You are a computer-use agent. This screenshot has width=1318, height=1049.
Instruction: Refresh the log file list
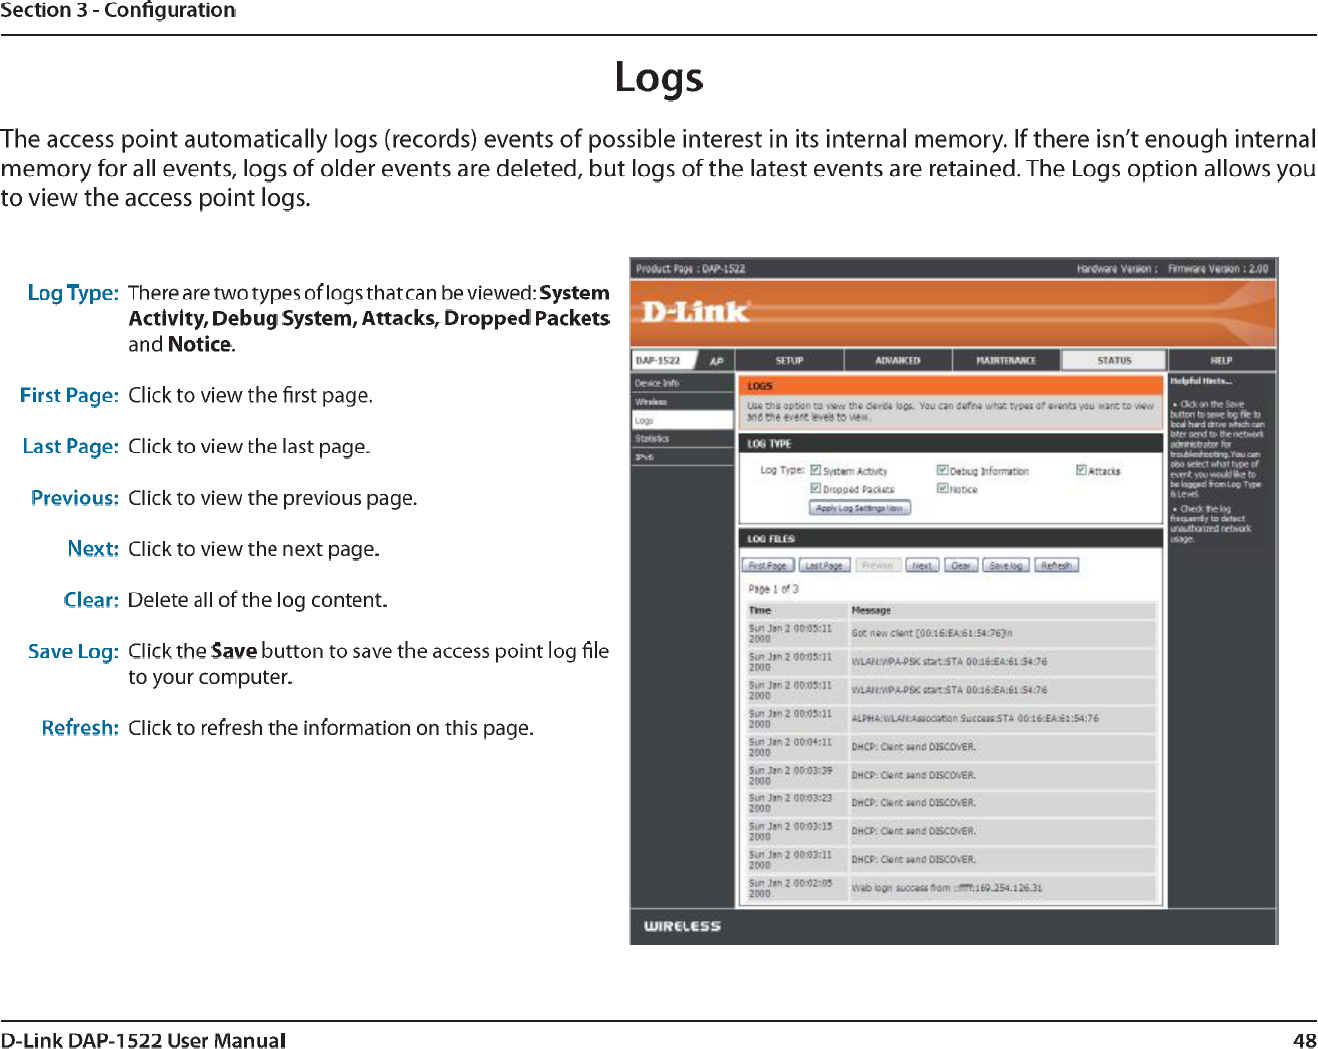(x=1057, y=565)
